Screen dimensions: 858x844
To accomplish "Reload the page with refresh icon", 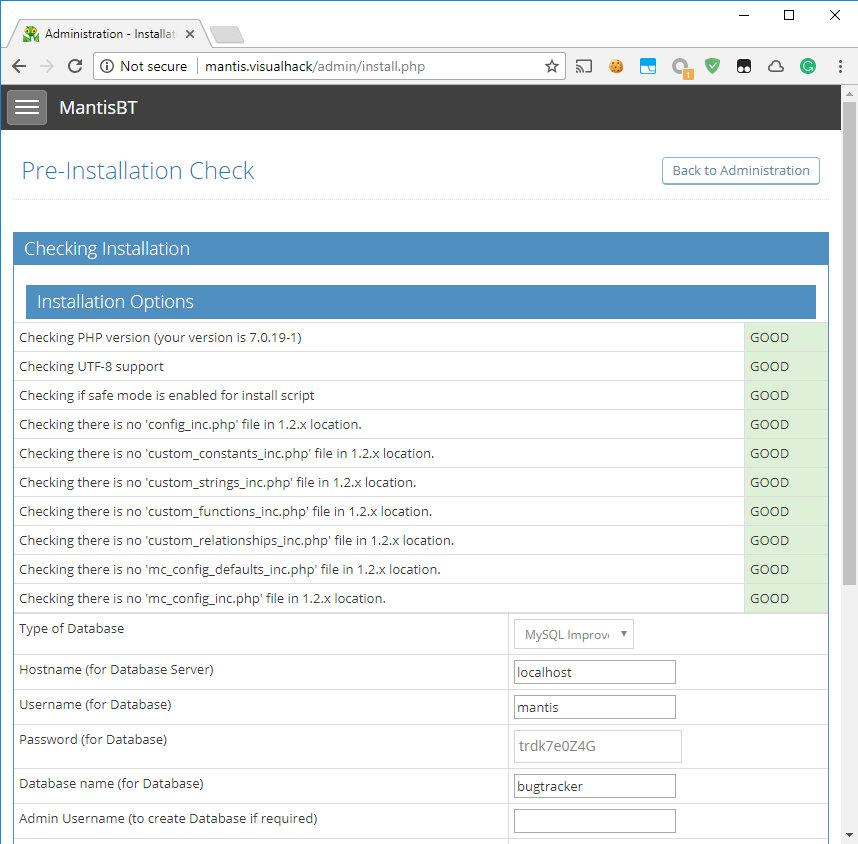I will tap(75, 66).
